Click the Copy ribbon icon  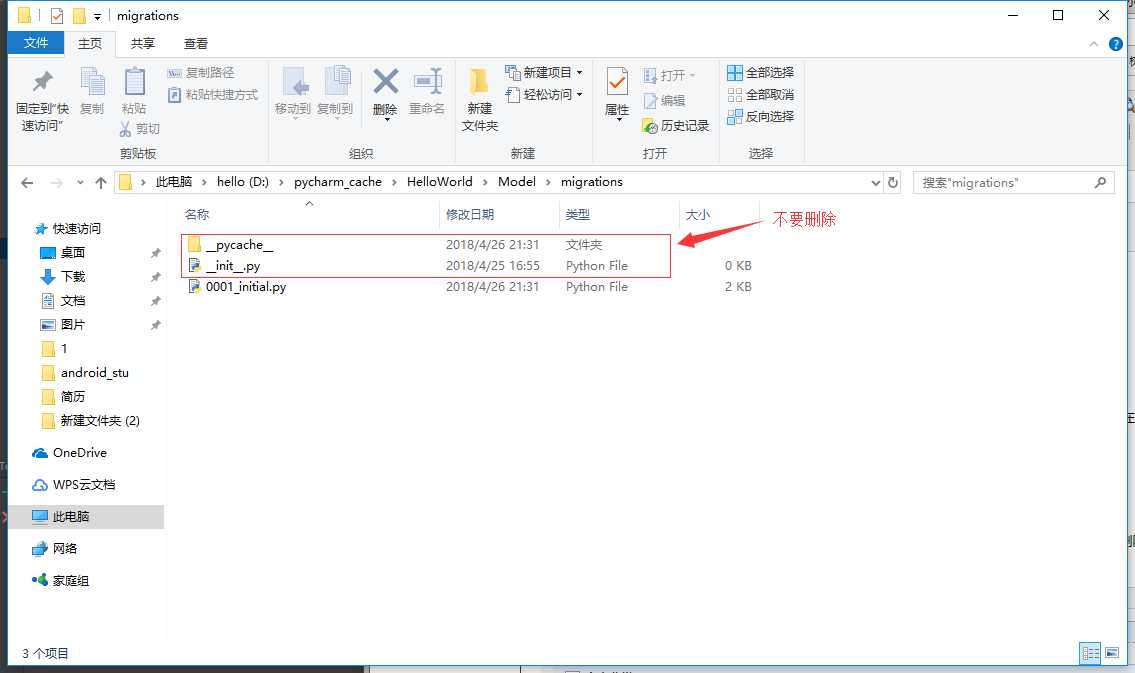(x=92, y=91)
